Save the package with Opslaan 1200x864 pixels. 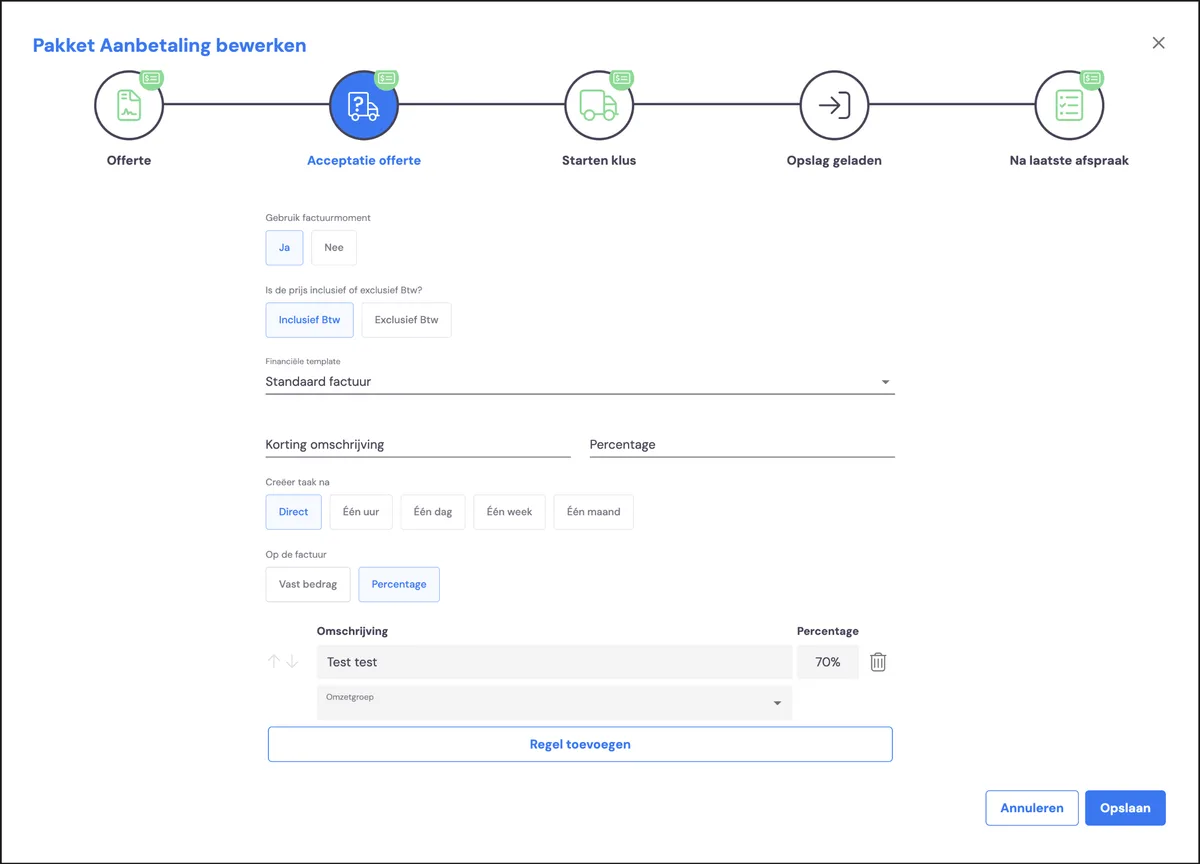1125,808
